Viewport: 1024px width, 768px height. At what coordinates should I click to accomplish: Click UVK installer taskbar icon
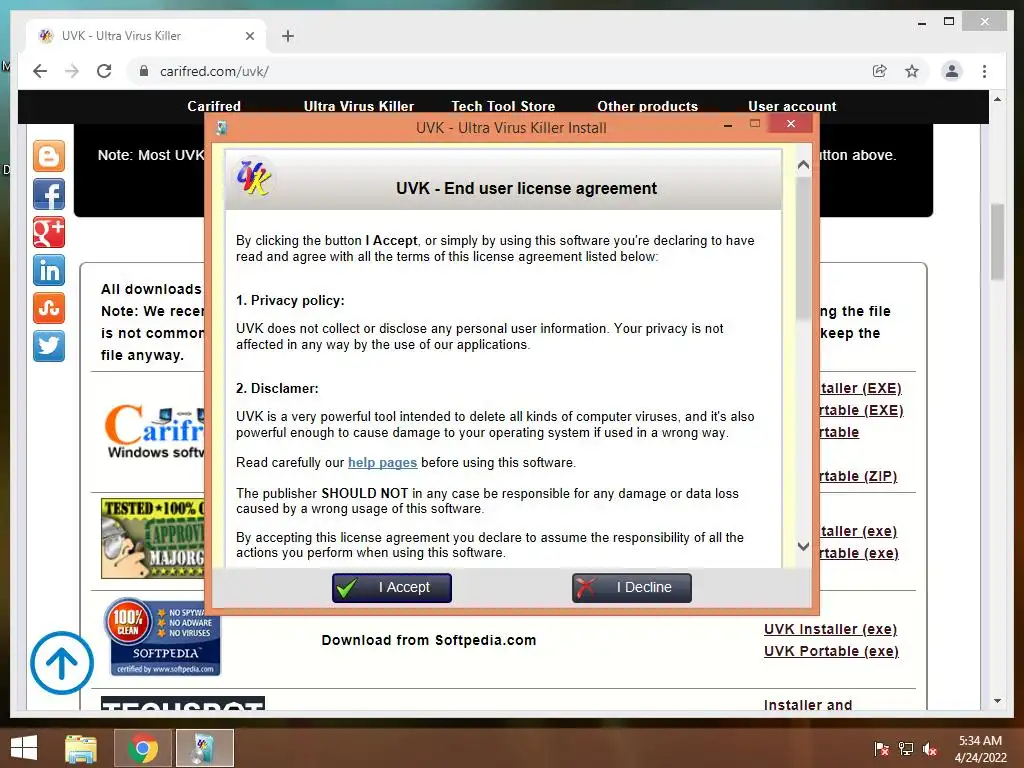(x=204, y=748)
